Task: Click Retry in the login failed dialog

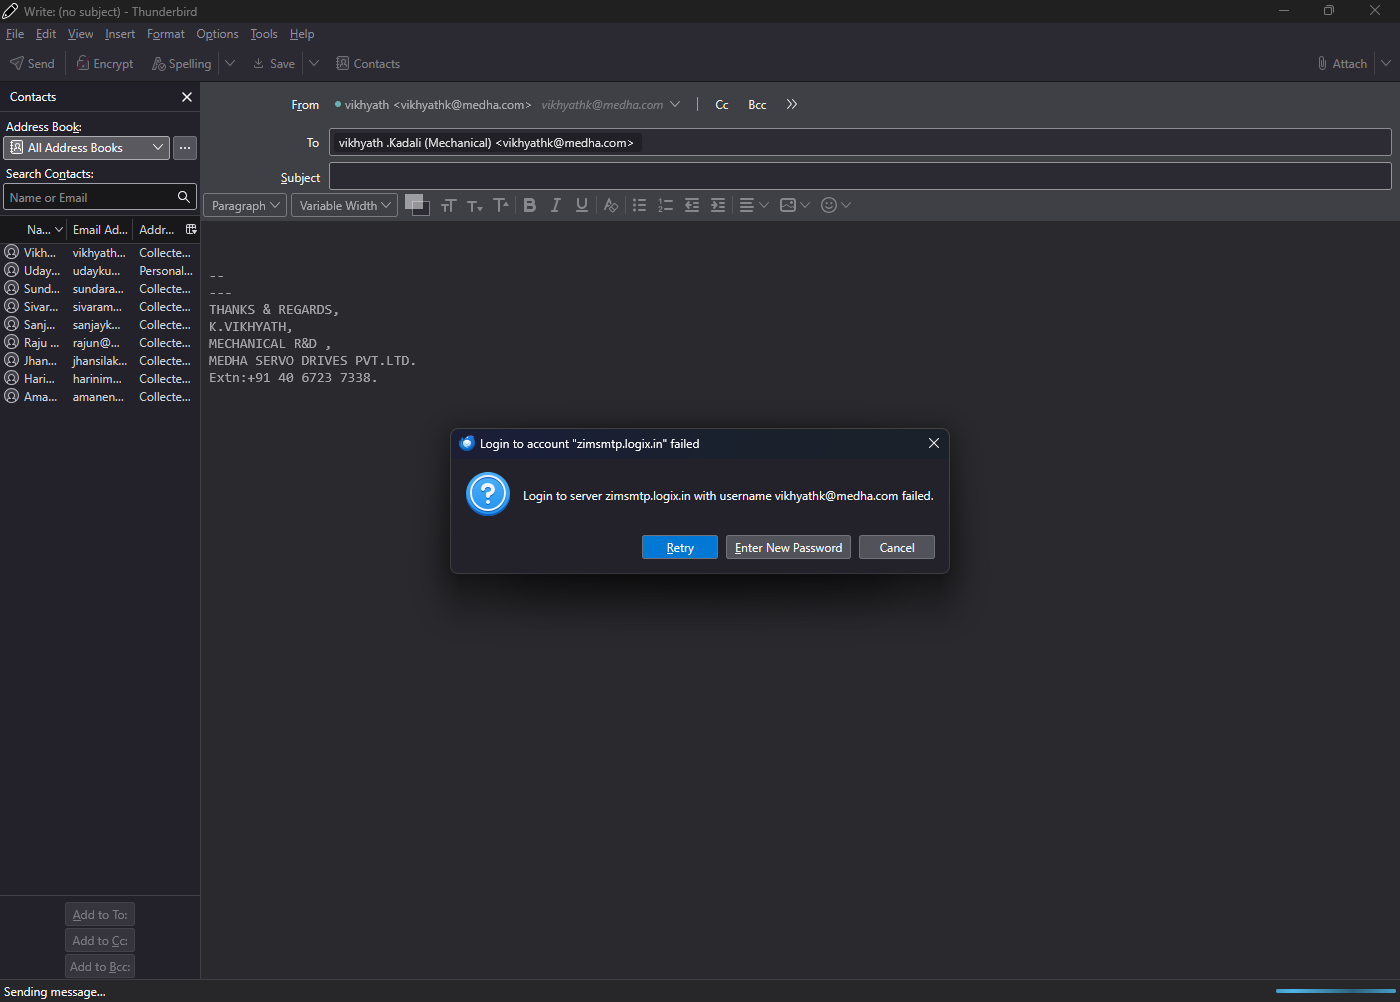Action: pyautogui.click(x=680, y=548)
